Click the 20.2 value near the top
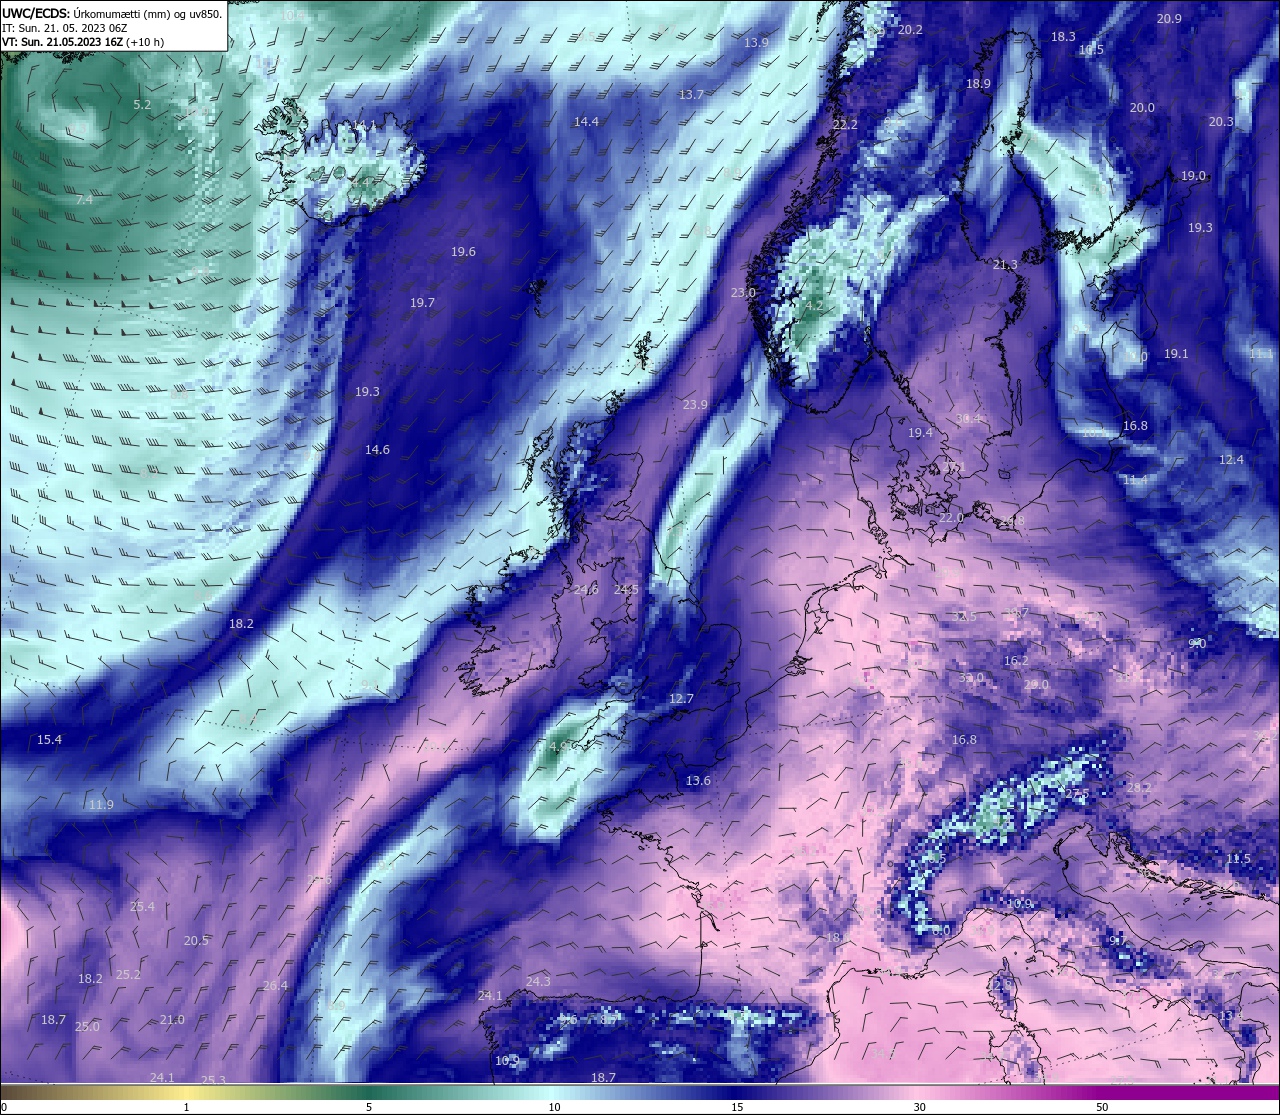Image resolution: width=1280 pixels, height=1115 pixels. tap(910, 30)
